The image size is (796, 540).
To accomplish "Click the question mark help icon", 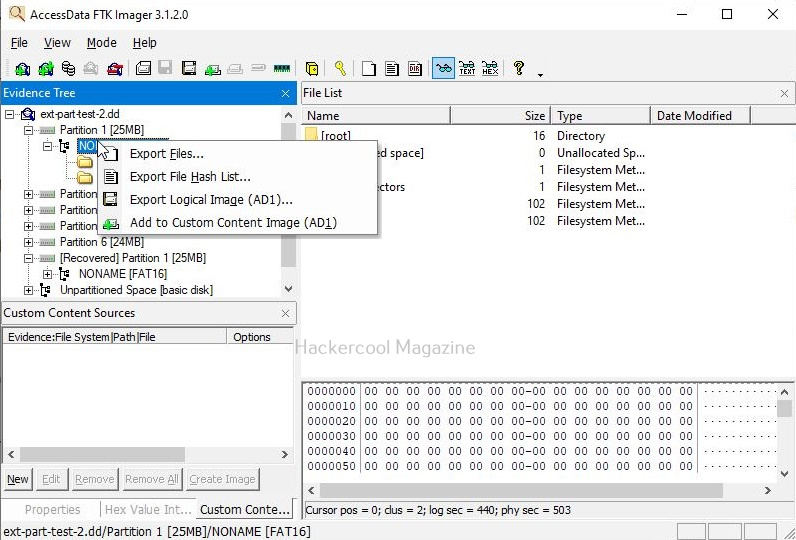I will (x=519, y=68).
